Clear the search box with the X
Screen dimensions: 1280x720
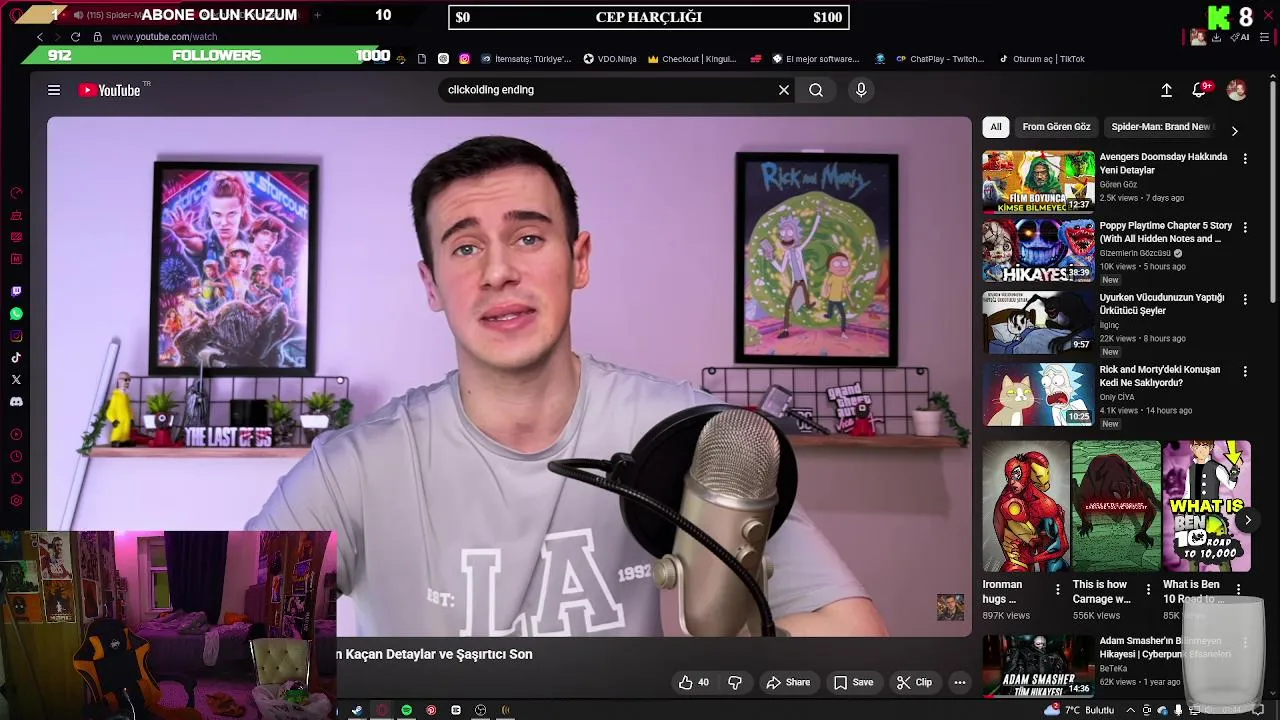(784, 90)
